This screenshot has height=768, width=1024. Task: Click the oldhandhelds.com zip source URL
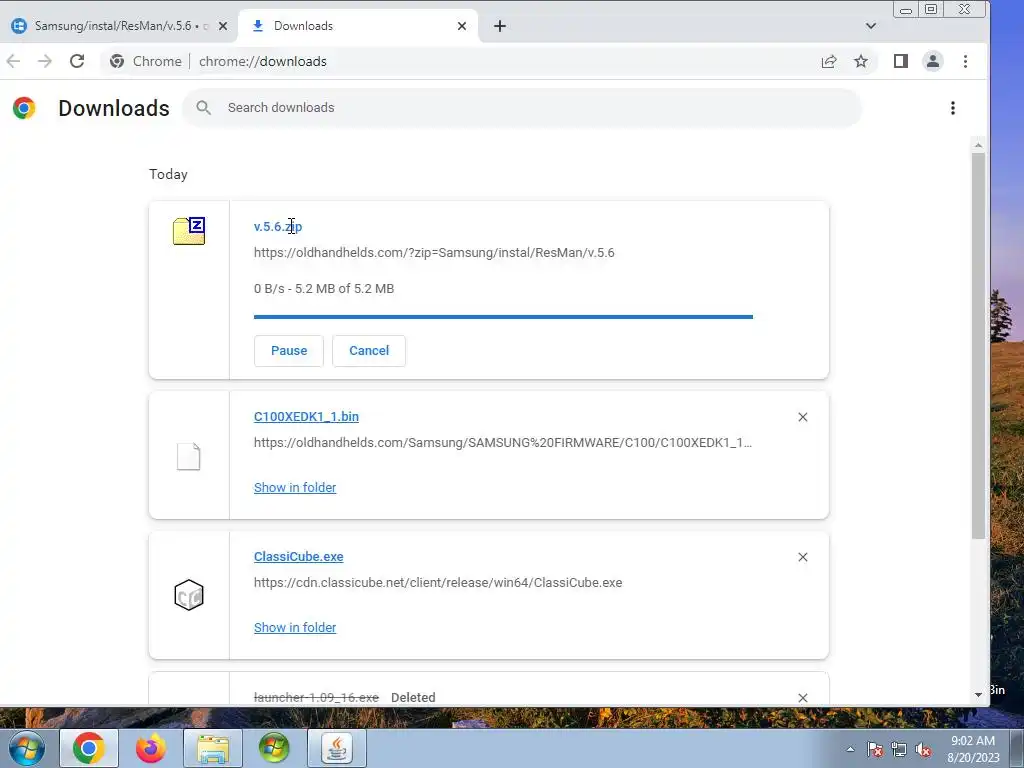pos(434,253)
